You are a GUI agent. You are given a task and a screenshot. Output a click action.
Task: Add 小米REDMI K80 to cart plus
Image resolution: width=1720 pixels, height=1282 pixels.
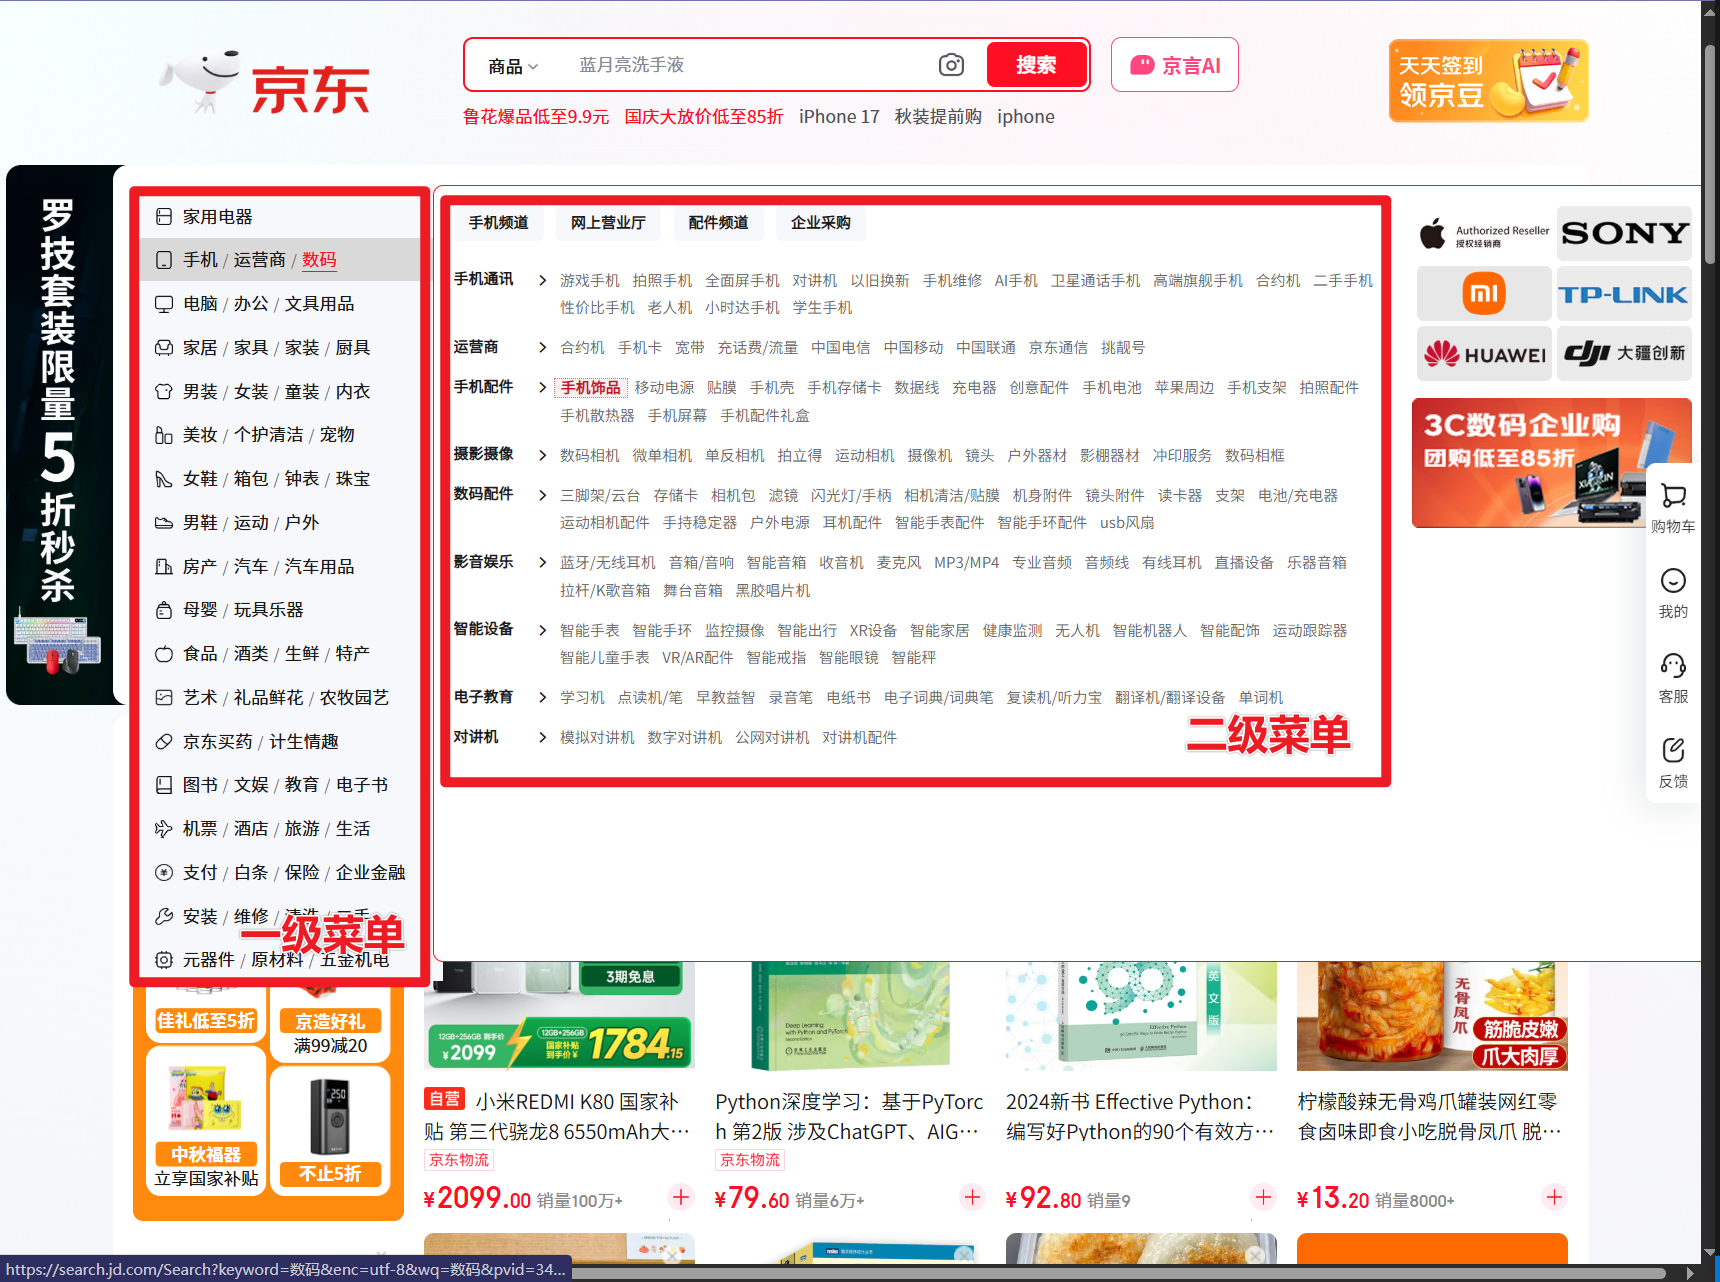coord(681,1197)
